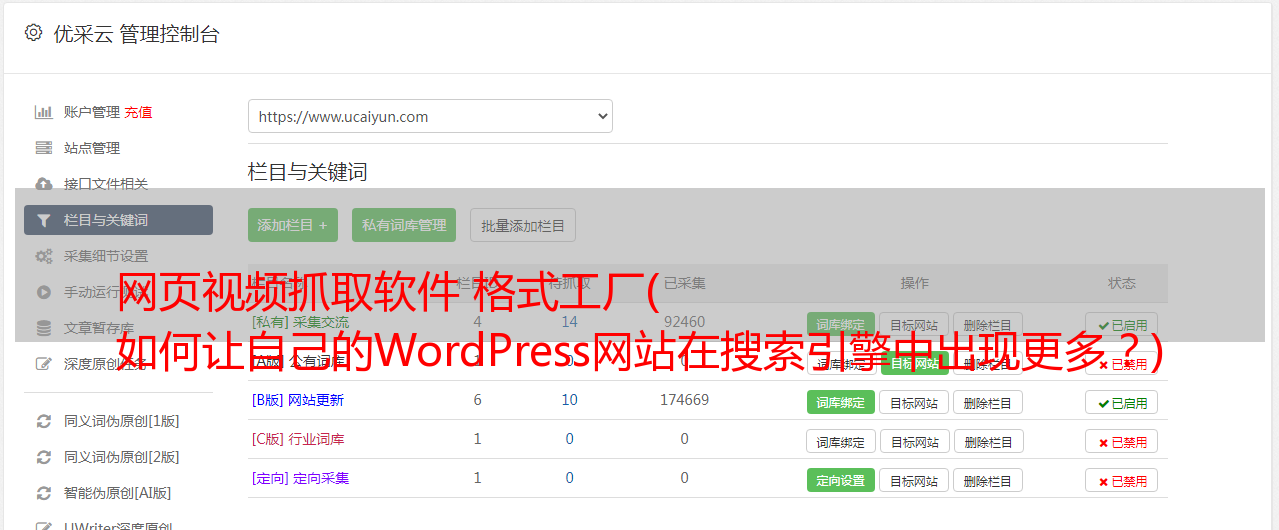Open 站点管理 in the sidebar
Image resolution: width=1279 pixels, height=530 pixels.
pyautogui.click(x=92, y=148)
